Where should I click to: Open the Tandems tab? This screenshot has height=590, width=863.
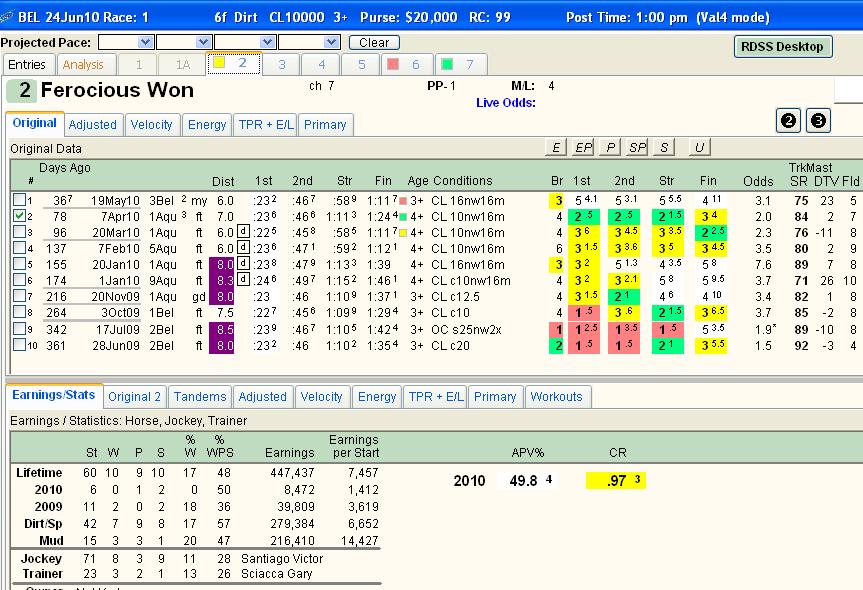200,396
